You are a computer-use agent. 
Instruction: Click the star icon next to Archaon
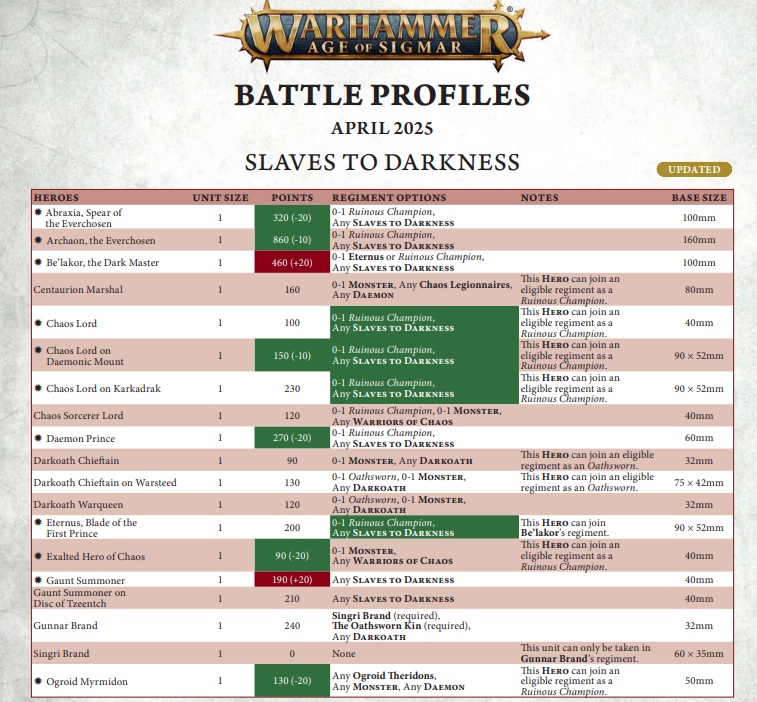pos(38,240)
